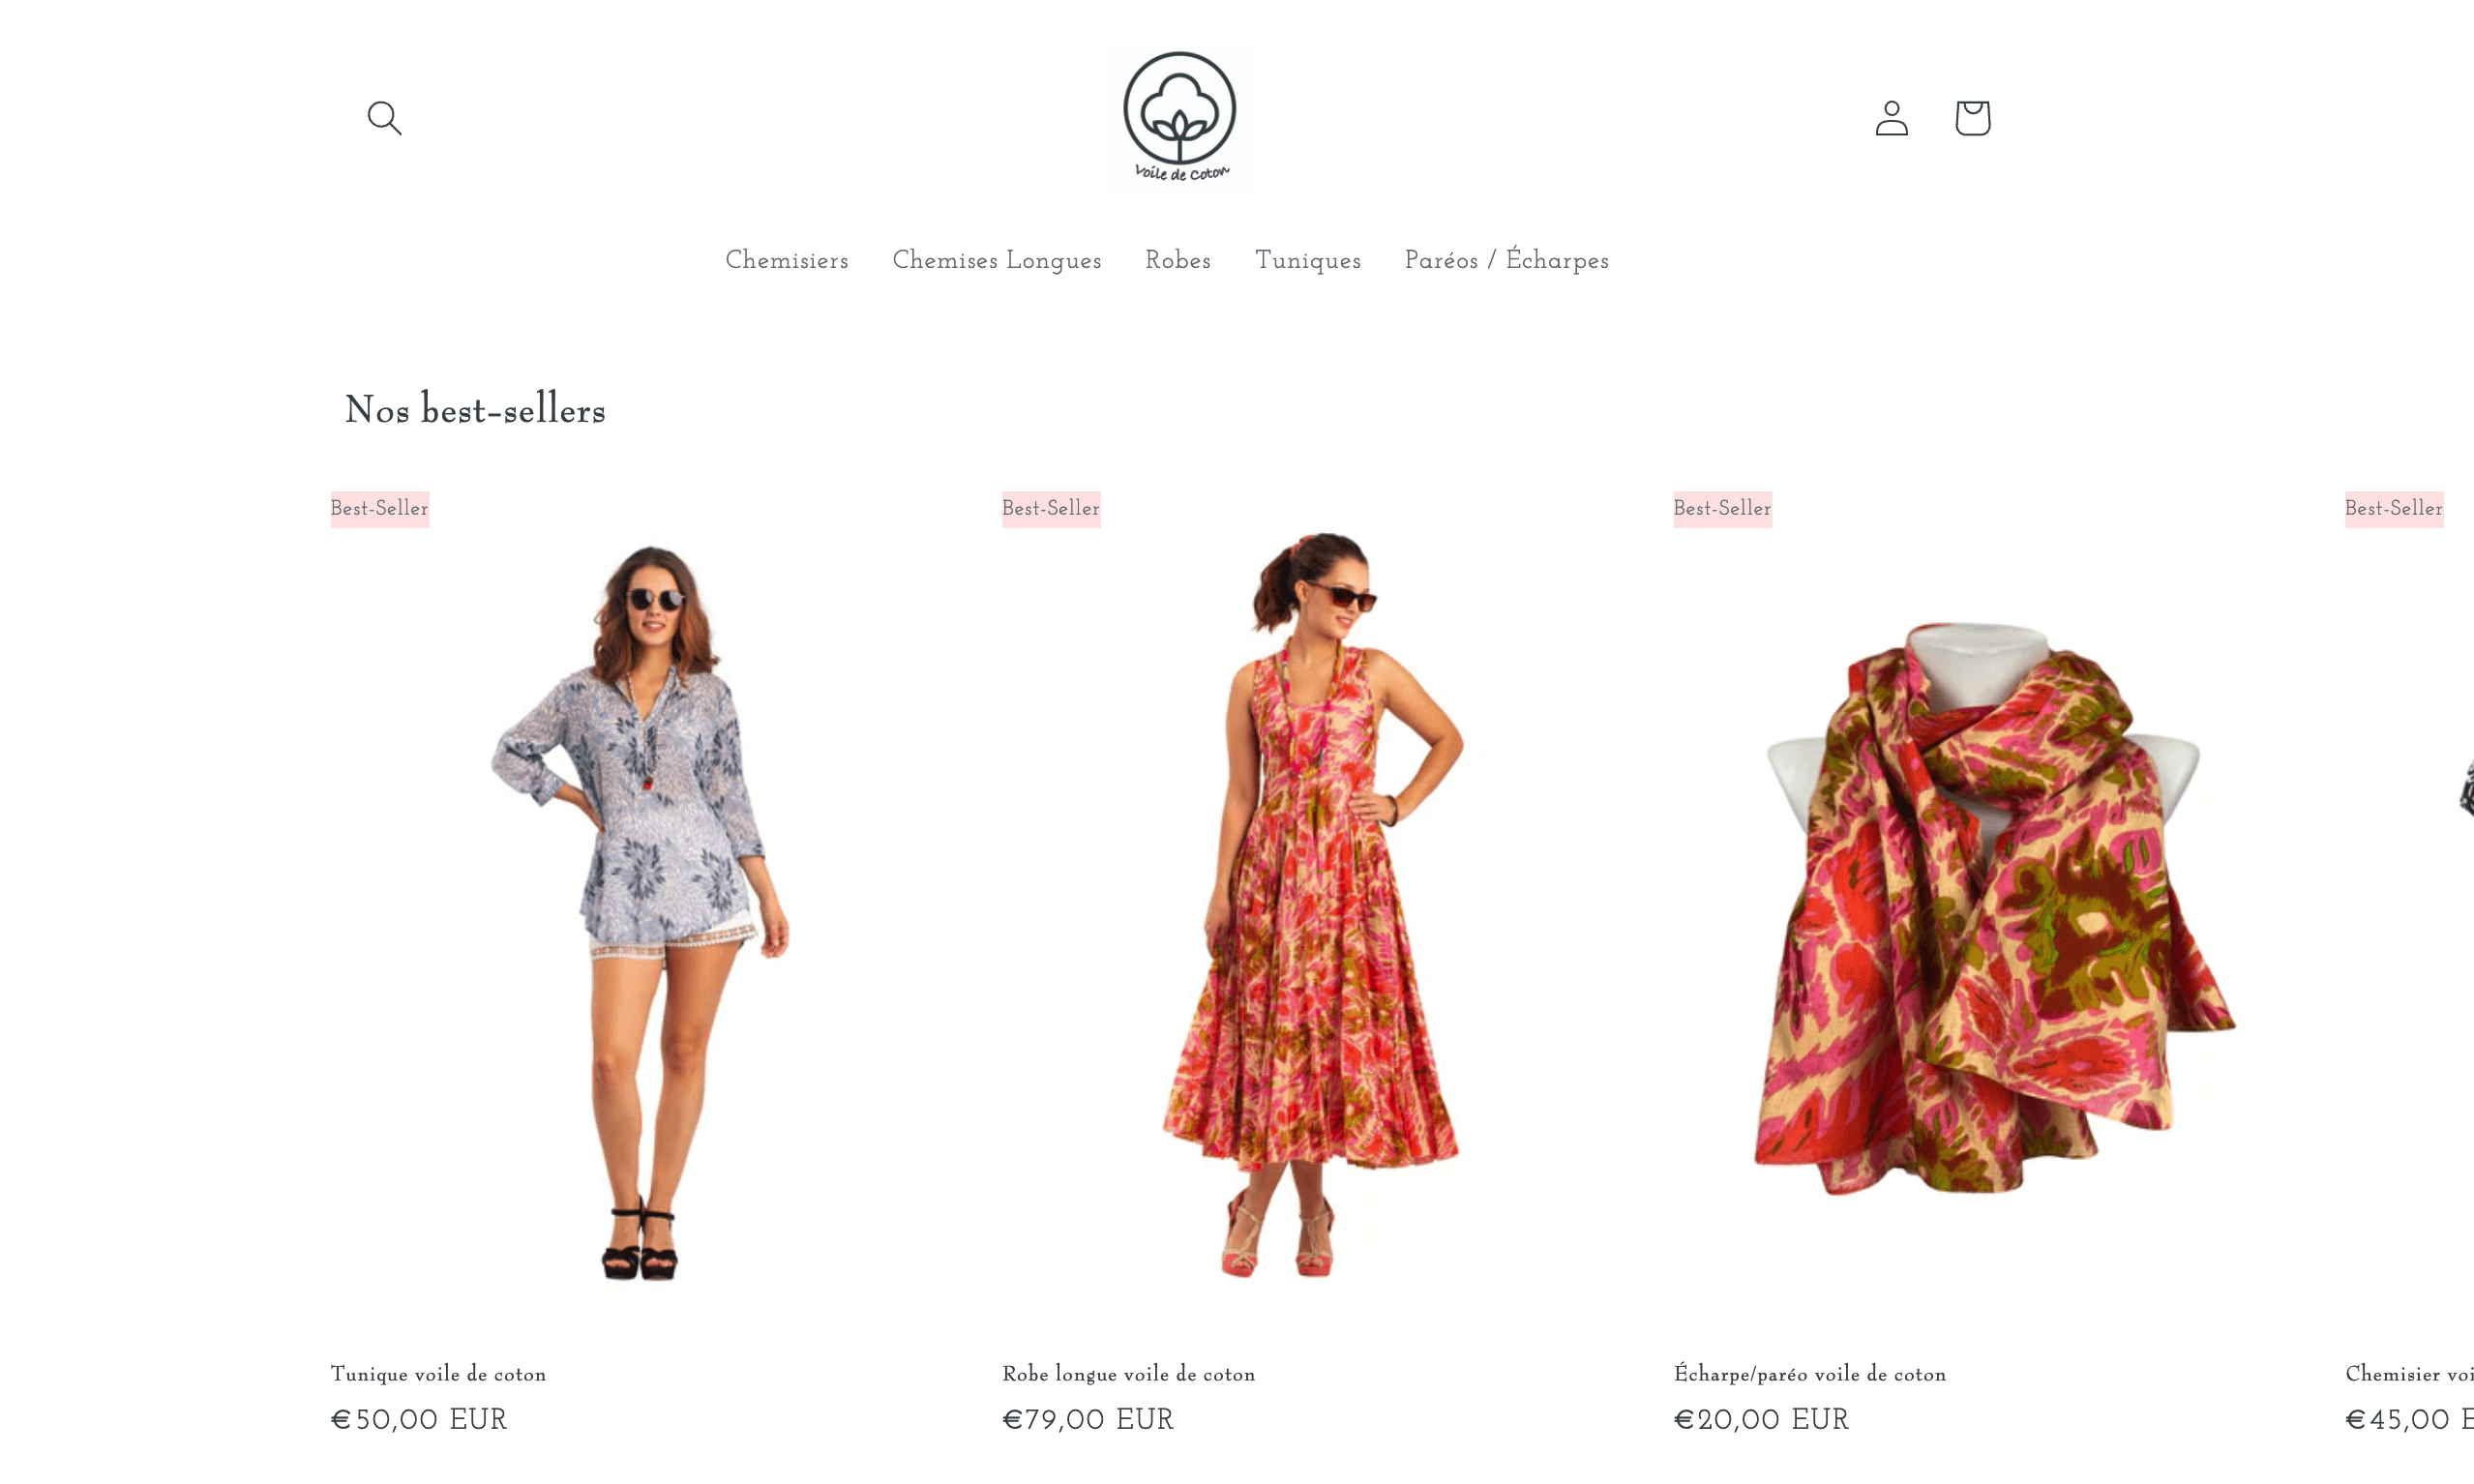Go to Chemises Longues category
The height and width of the screenshot is (1484, 2474).
[x=997, y=260]
